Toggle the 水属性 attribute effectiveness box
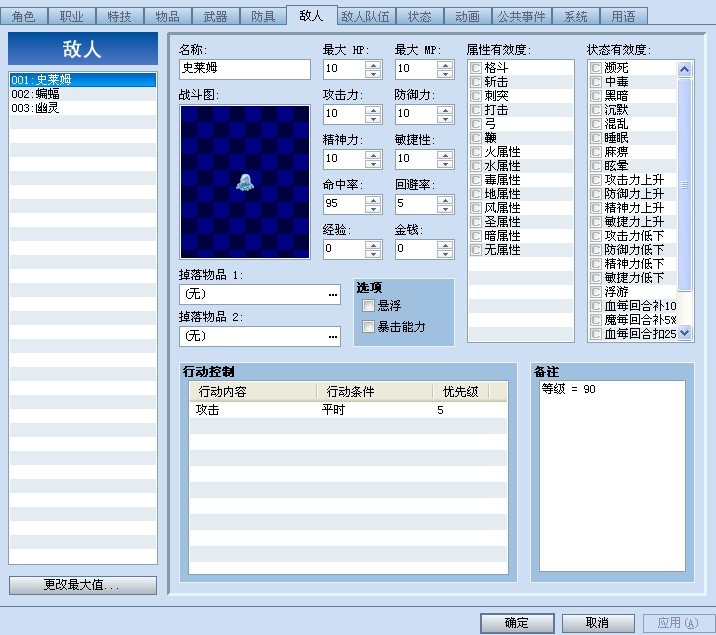716x635 pixels. coord(476,166)
